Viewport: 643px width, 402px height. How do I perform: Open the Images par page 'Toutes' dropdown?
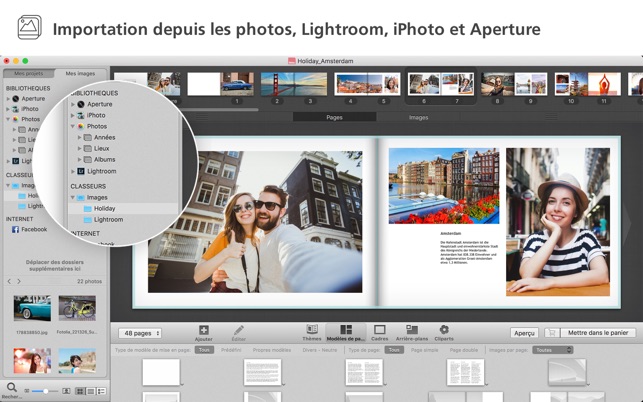(552, 350)
